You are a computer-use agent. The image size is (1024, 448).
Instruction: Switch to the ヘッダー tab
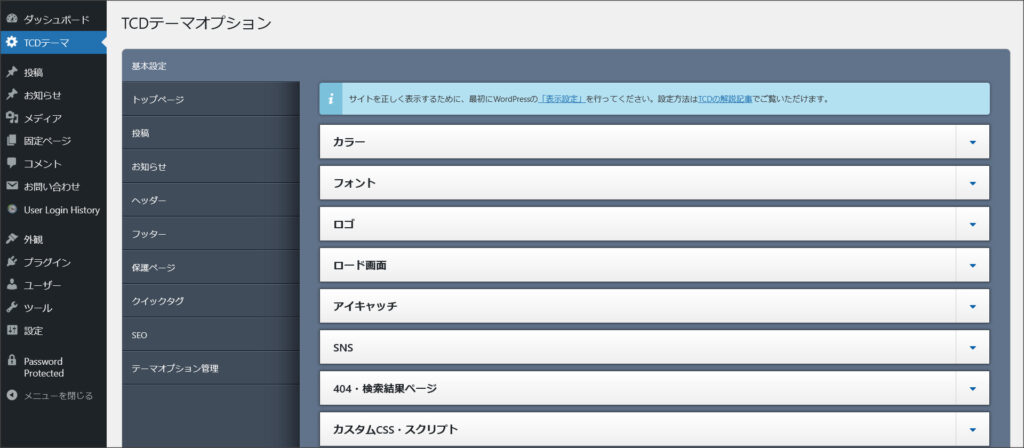click(x=149, y=200)
